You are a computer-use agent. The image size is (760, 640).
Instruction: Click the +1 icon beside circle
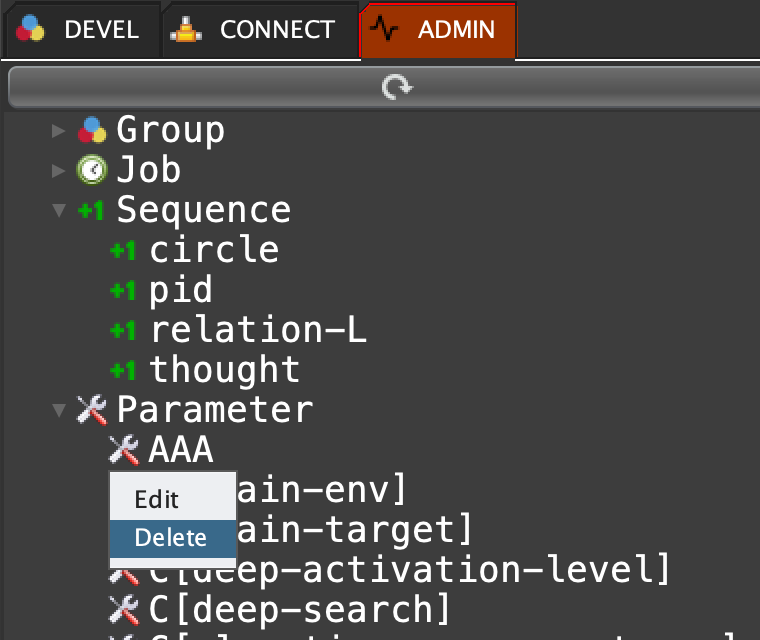(123, 250)
